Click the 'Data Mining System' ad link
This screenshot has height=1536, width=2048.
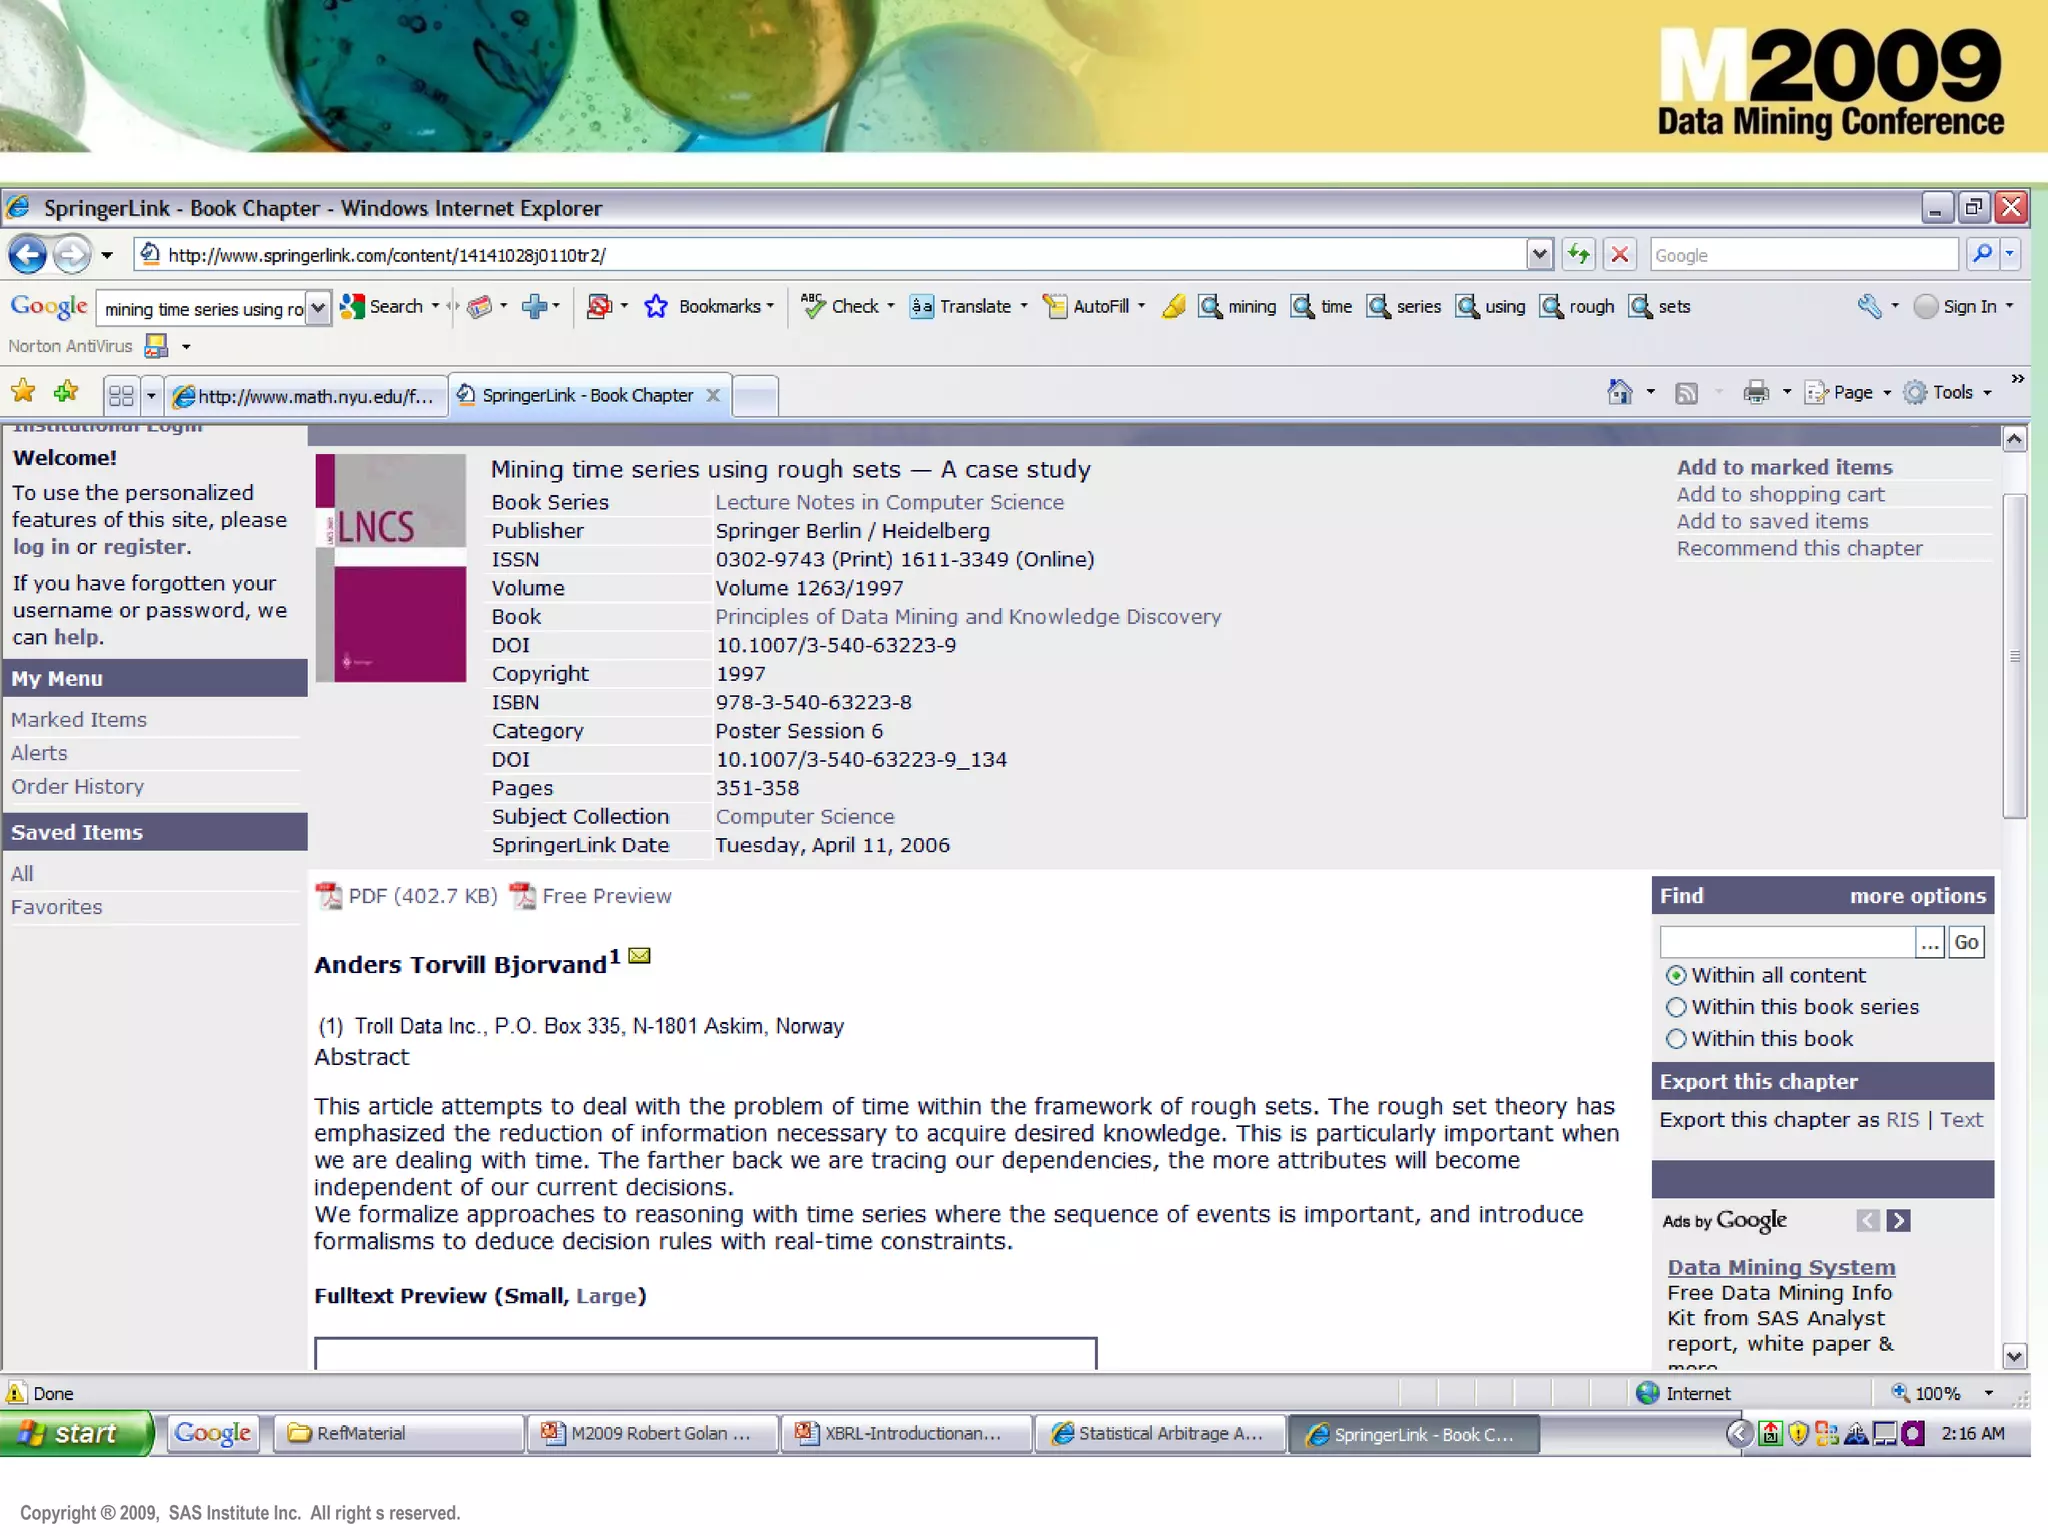click(1781, 1267)
